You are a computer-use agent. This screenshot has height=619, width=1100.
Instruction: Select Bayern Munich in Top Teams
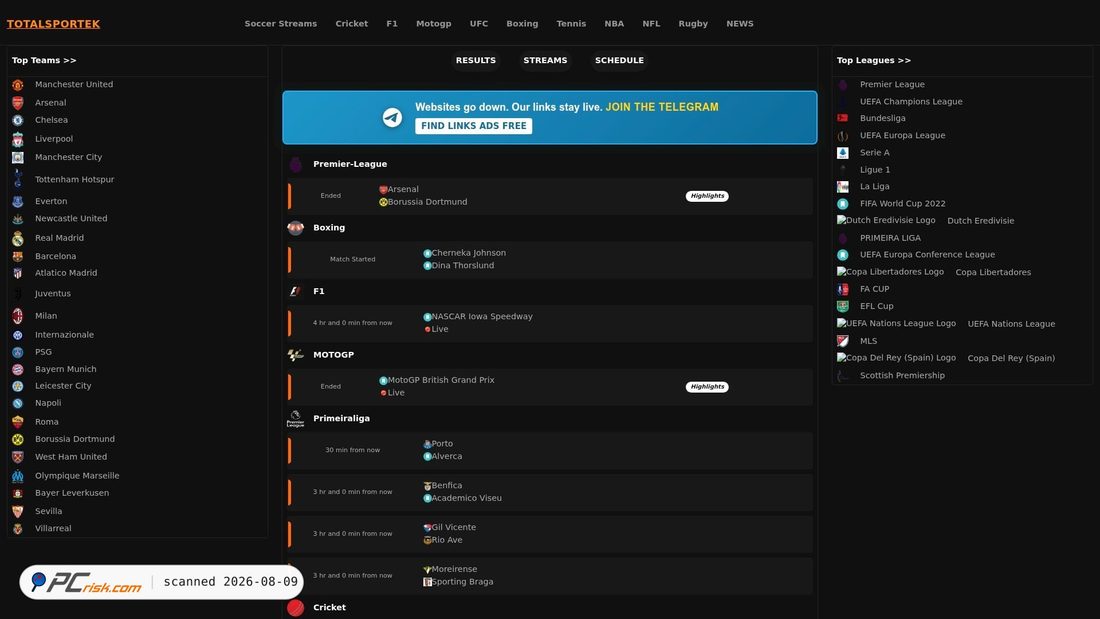[x=66, y=369]
